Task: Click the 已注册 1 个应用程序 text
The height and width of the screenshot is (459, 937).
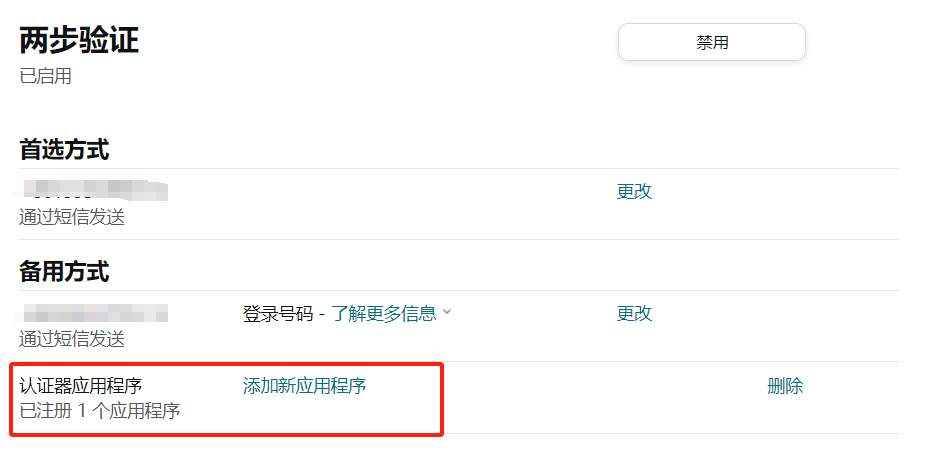Action: point(100,411)
